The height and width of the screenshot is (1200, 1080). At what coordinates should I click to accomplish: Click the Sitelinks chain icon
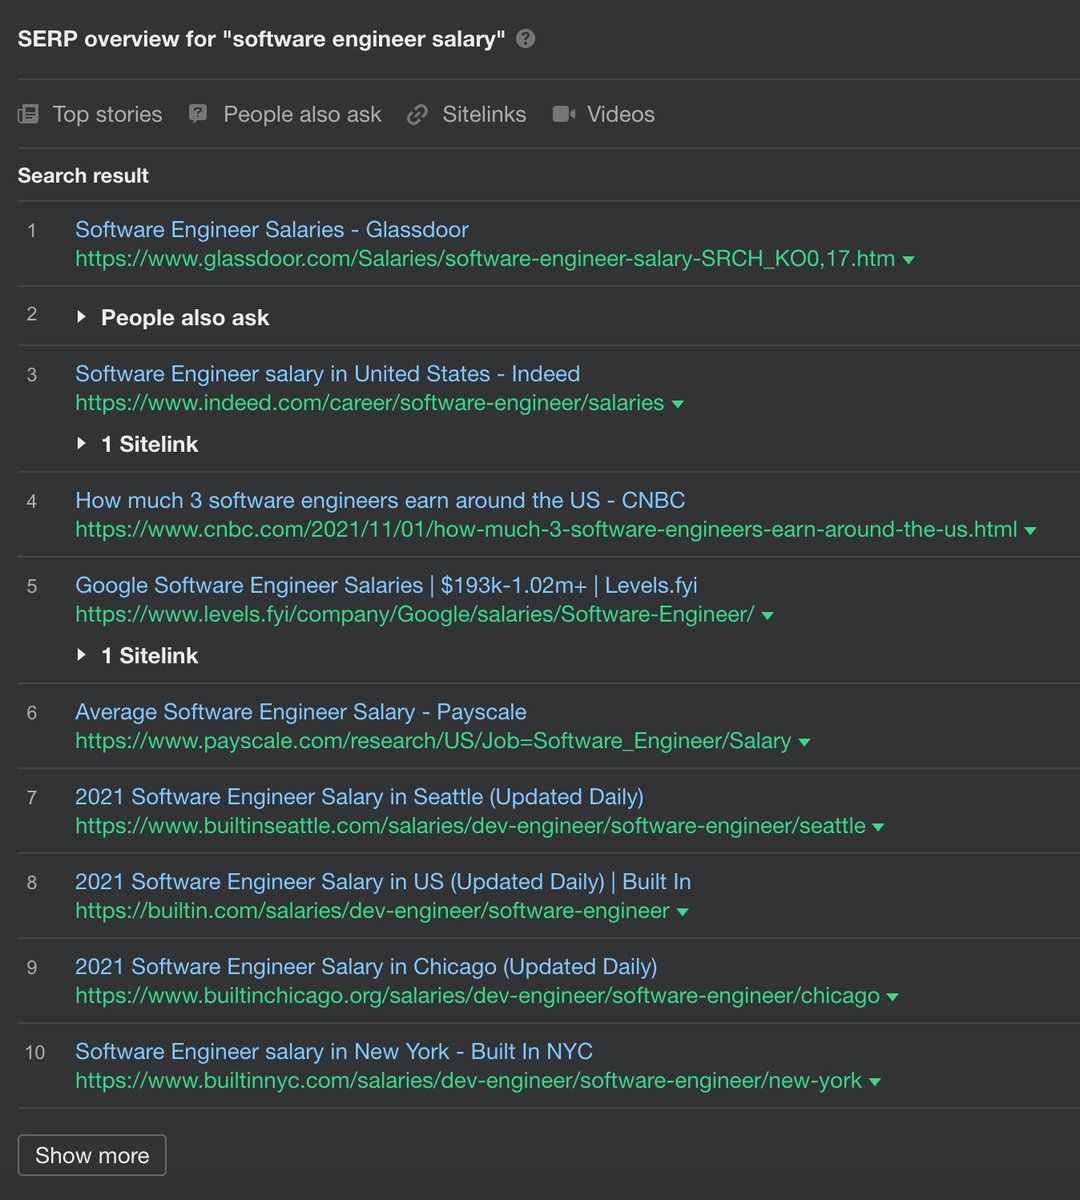point(417,115)
